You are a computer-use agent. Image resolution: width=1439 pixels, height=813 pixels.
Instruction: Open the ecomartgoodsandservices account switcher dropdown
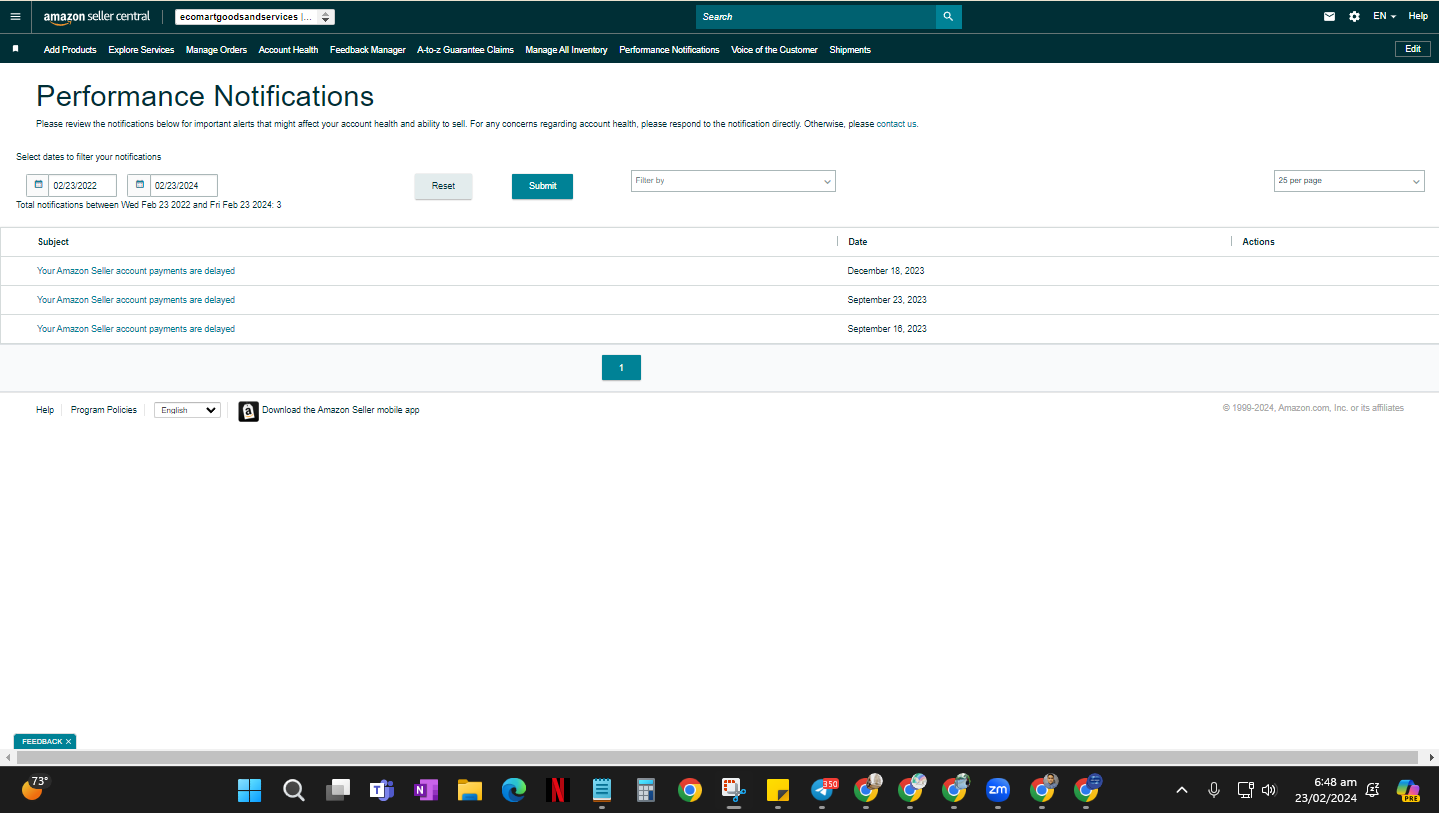tap(254, 17)
